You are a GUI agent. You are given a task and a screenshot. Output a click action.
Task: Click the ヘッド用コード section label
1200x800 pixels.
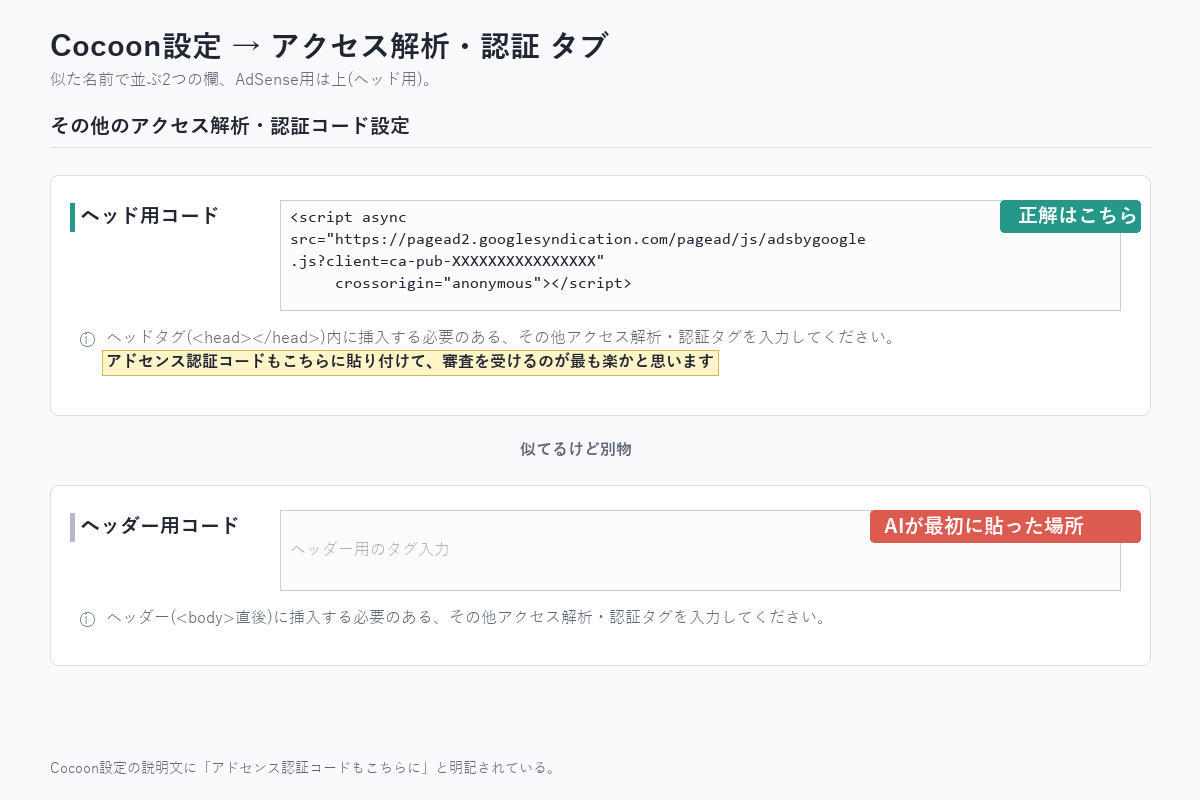coord(150,216)
